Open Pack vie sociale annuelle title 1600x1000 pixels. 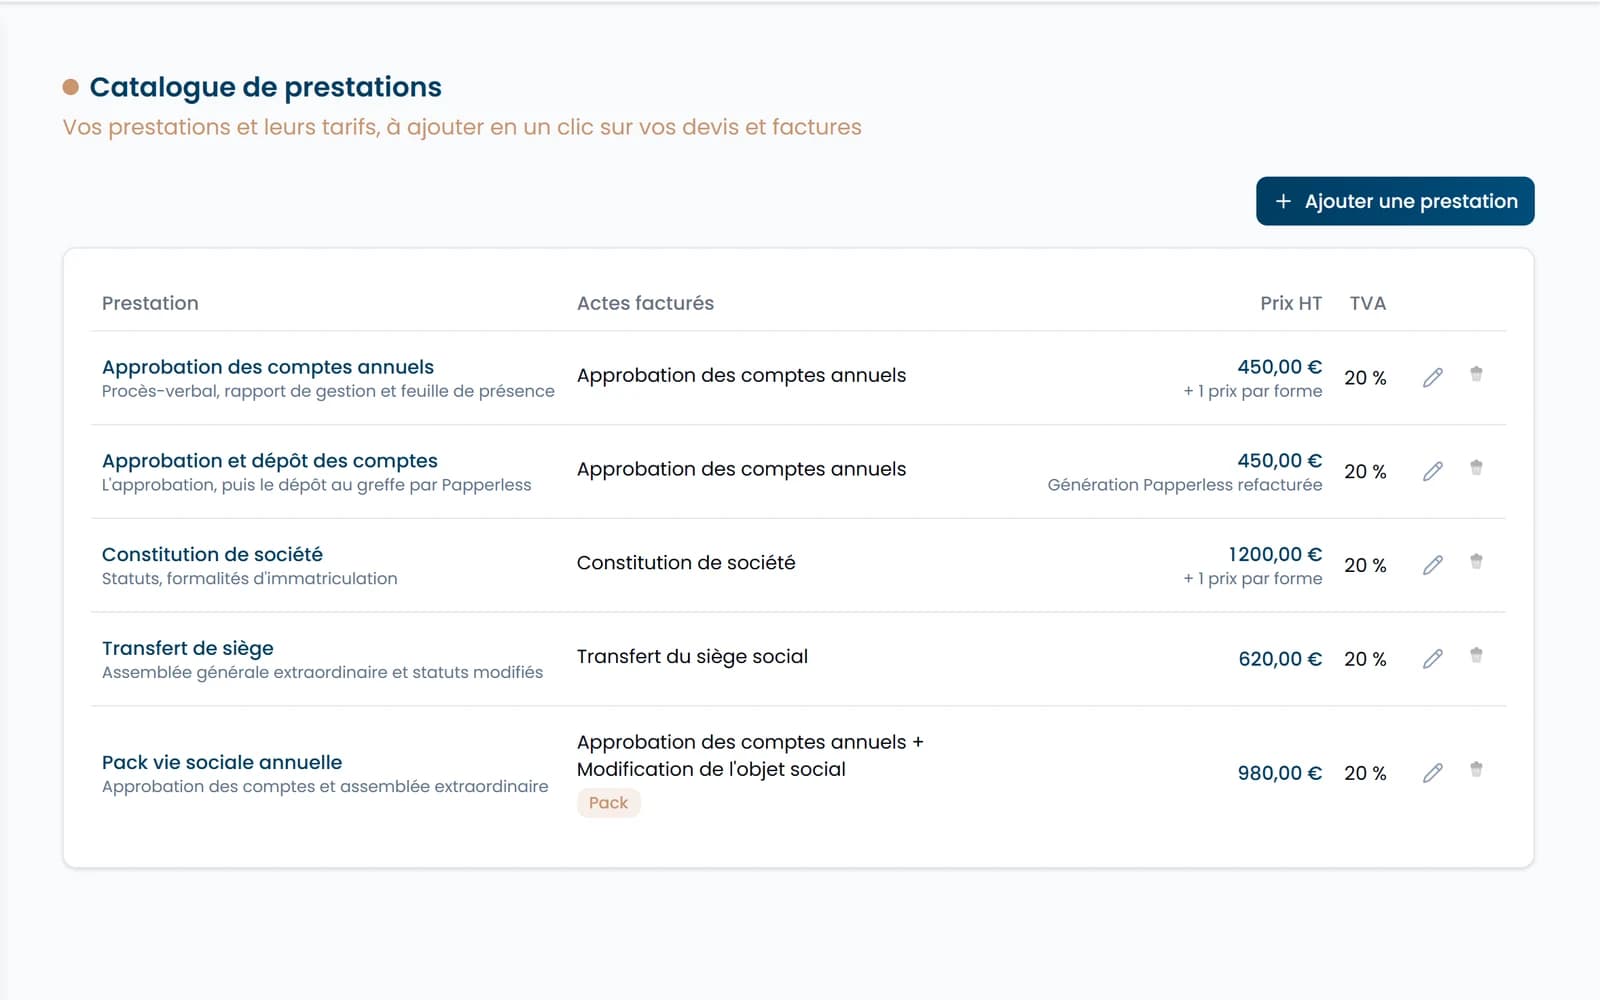pyautogui.click(x=222, y=762)
